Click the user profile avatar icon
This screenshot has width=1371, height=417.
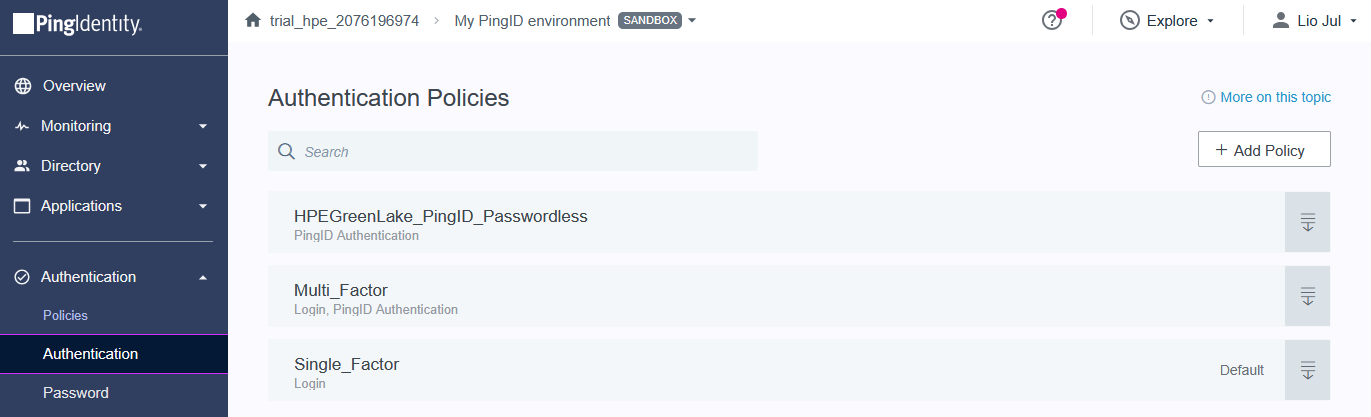[x=1280, y=20]
